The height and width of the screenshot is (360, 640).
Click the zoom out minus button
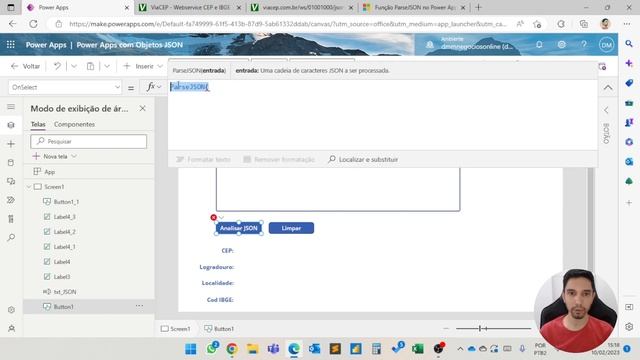coord(446,328)
